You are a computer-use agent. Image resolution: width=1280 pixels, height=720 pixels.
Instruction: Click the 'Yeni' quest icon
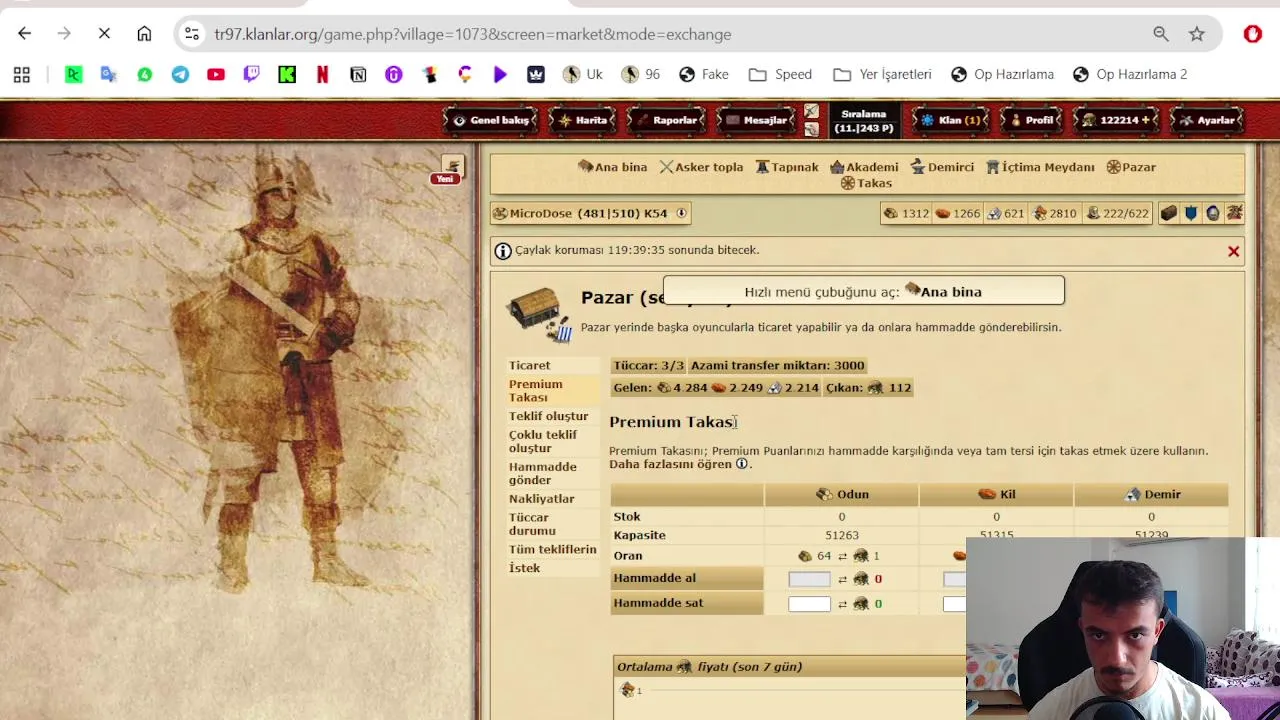(451, 167)
